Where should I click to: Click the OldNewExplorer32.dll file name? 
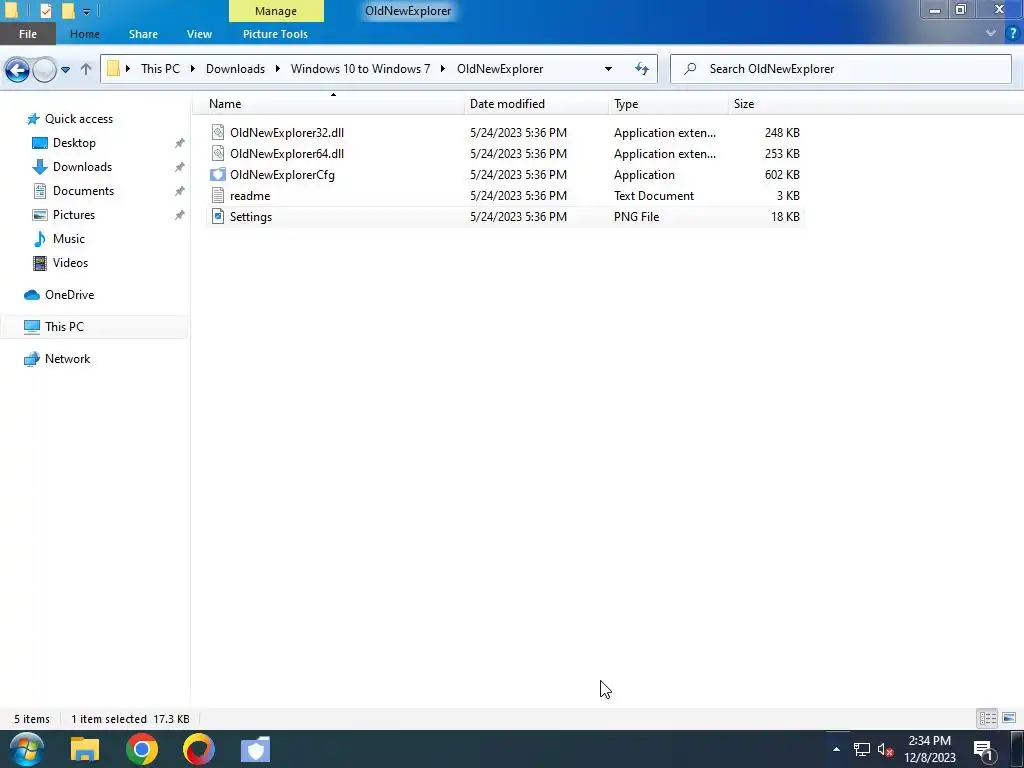(x=287, y=133)
